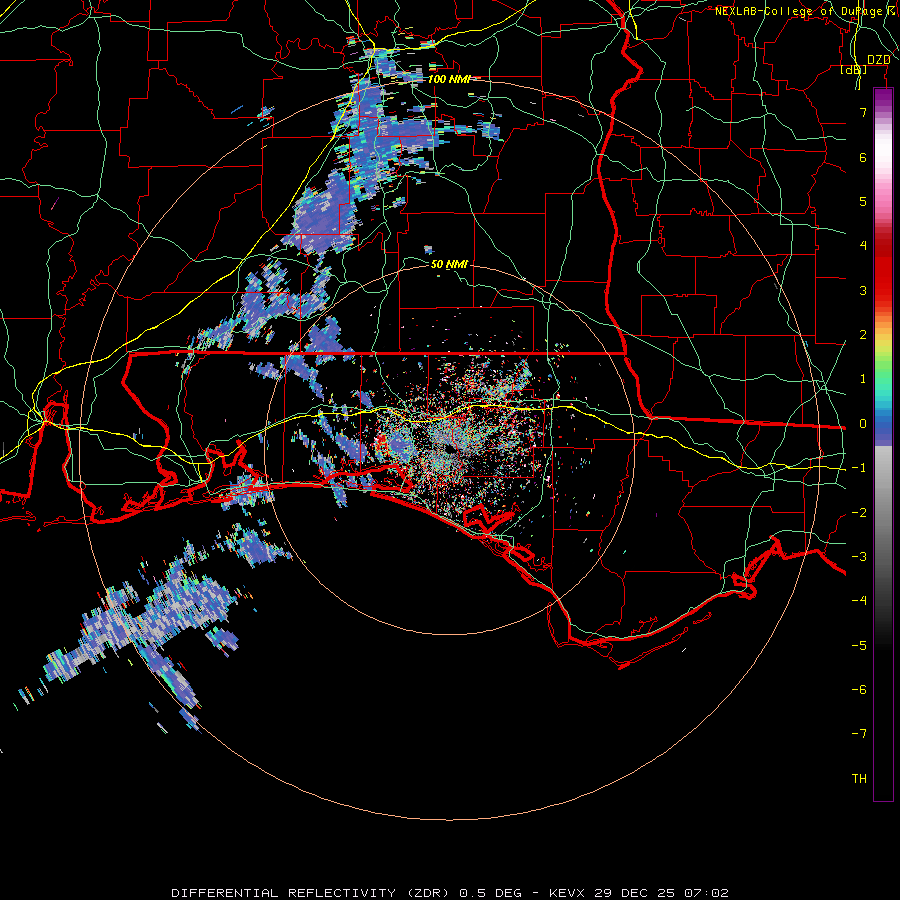Click the -1 value on color scale
The image size is (900, 900).
[859, 468]
